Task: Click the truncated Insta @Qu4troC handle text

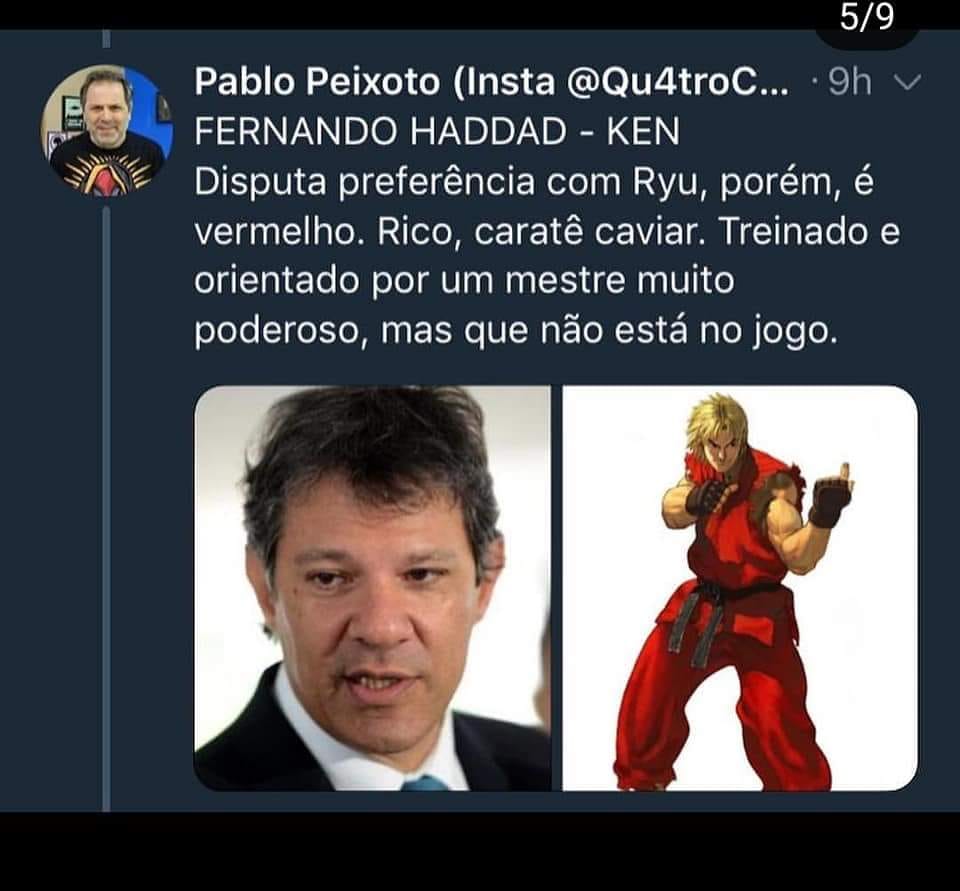Action: (x=621, y=81)
